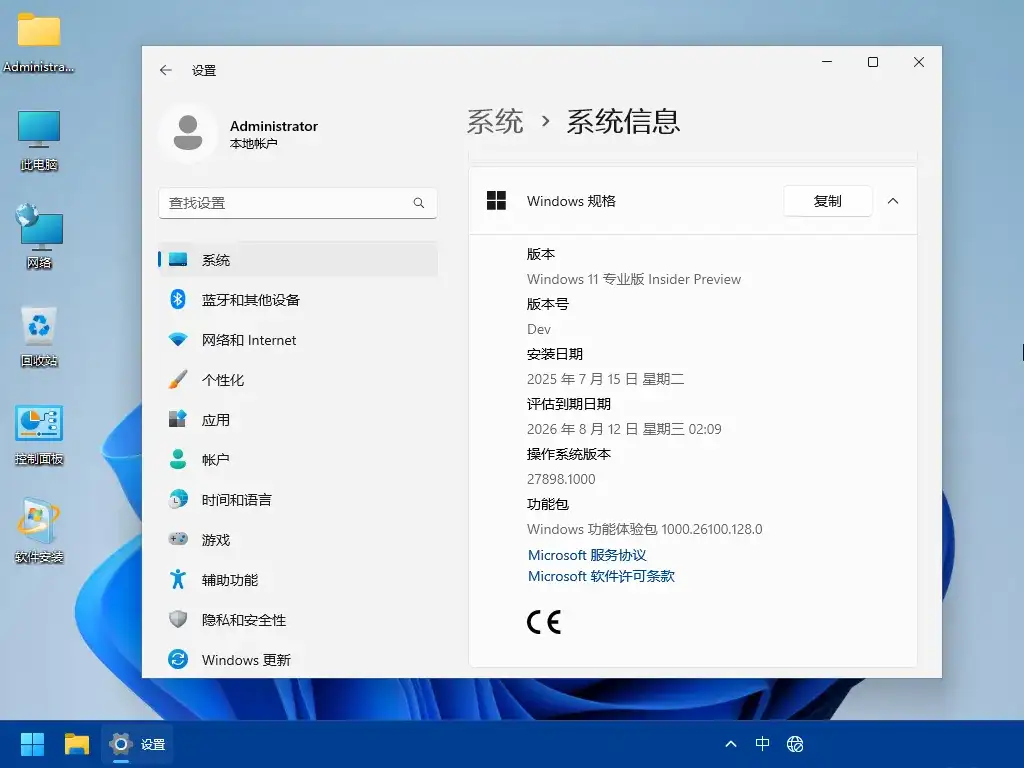
Task: Select 隐私和安全性 in sidebar
Action: point(298,619)
